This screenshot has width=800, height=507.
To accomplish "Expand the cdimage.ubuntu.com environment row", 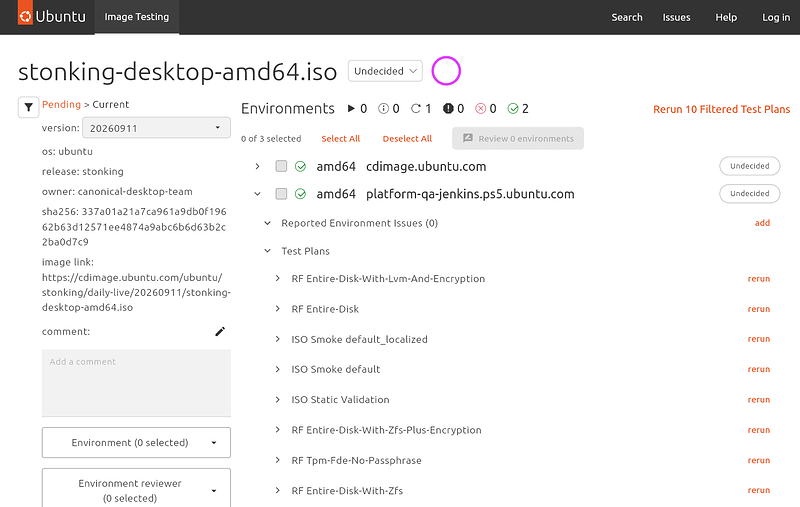I will (x=257, y=166).
